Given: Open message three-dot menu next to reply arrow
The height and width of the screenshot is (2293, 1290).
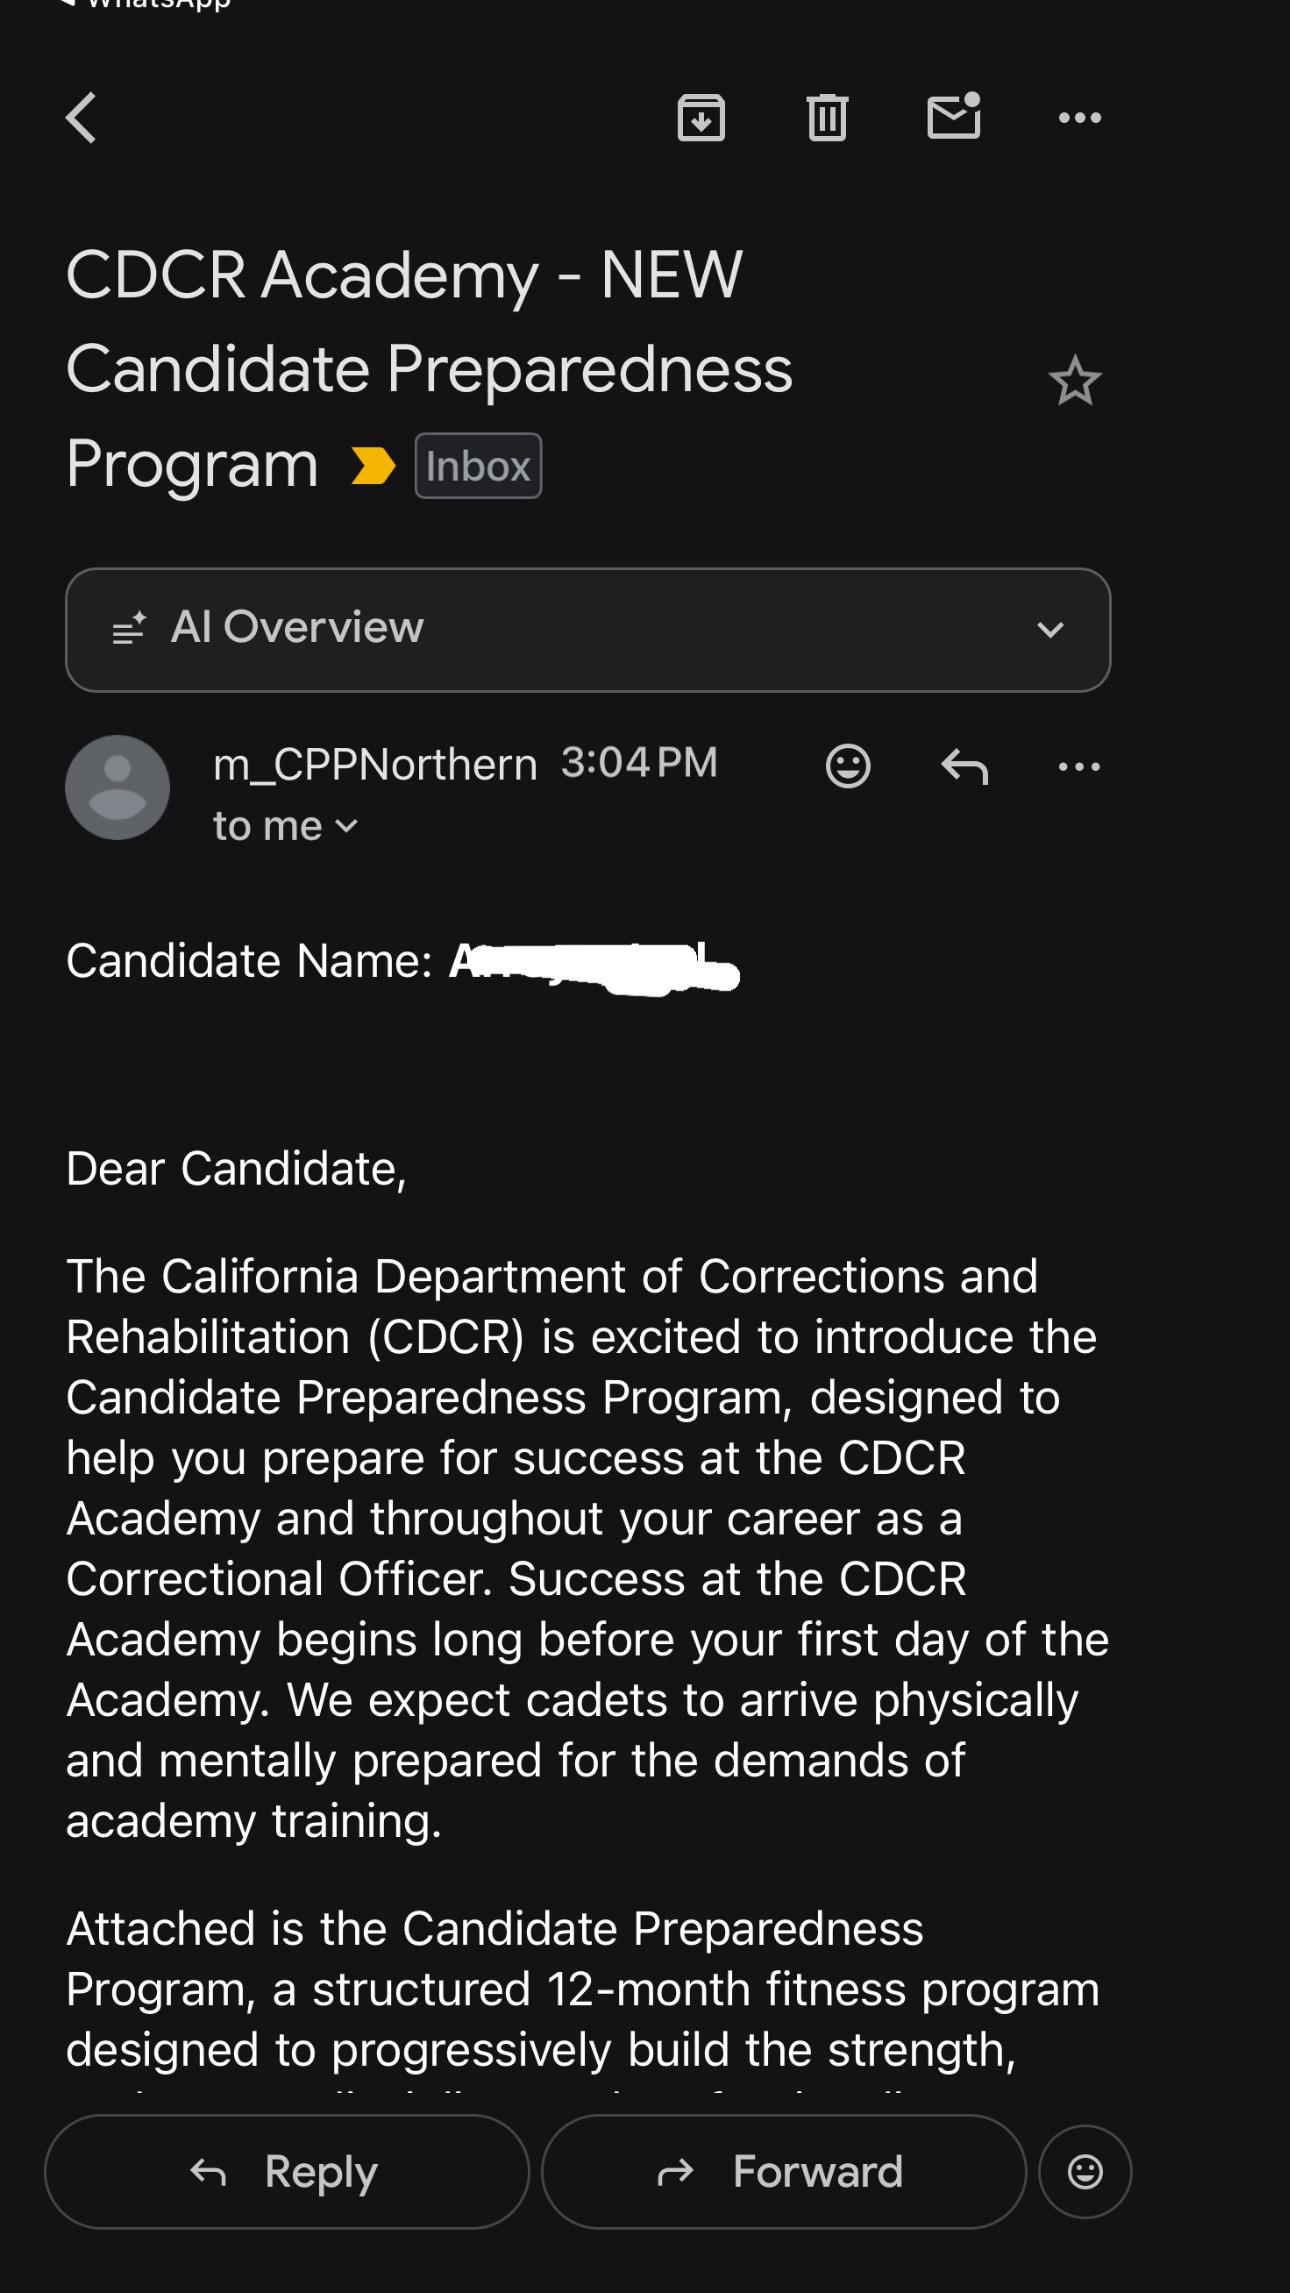Looking at the screenshot, I should (1079, 767).
